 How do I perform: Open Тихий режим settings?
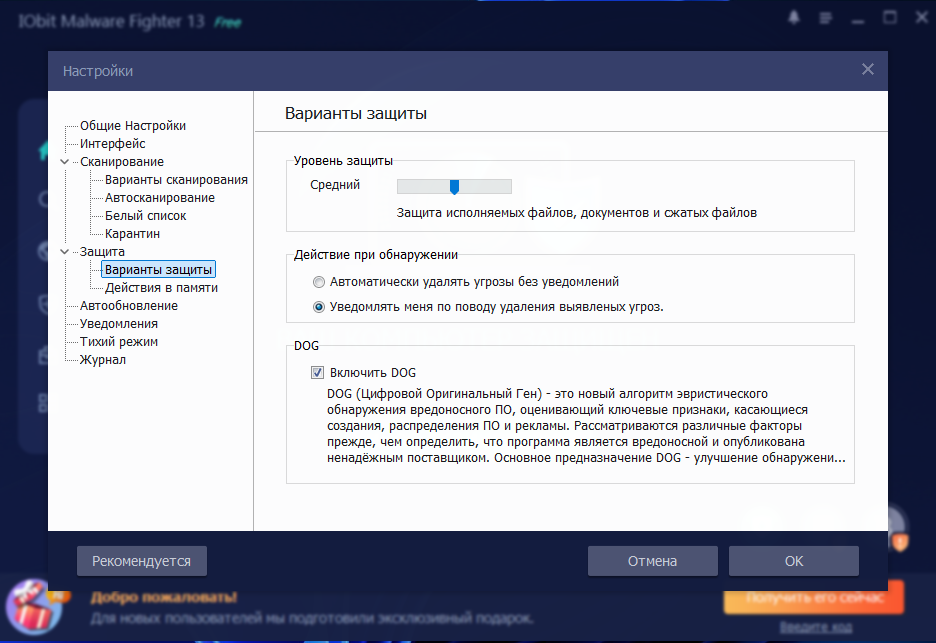118,342
